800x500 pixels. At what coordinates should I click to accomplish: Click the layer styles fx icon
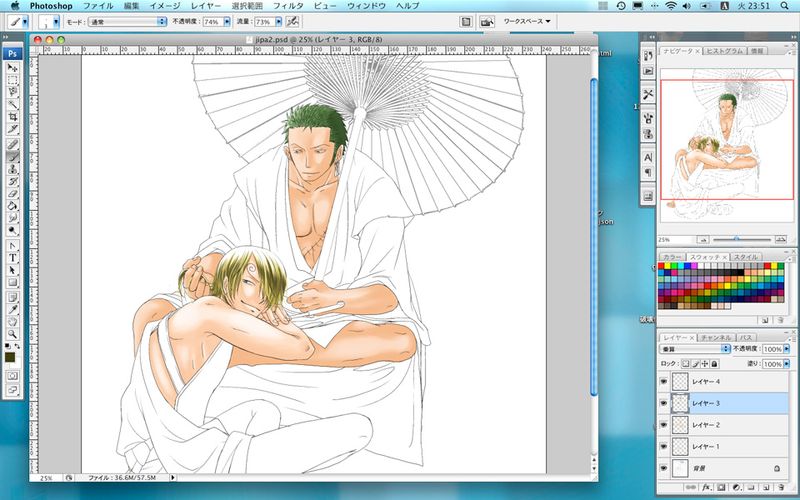click(x=707, y=488)
